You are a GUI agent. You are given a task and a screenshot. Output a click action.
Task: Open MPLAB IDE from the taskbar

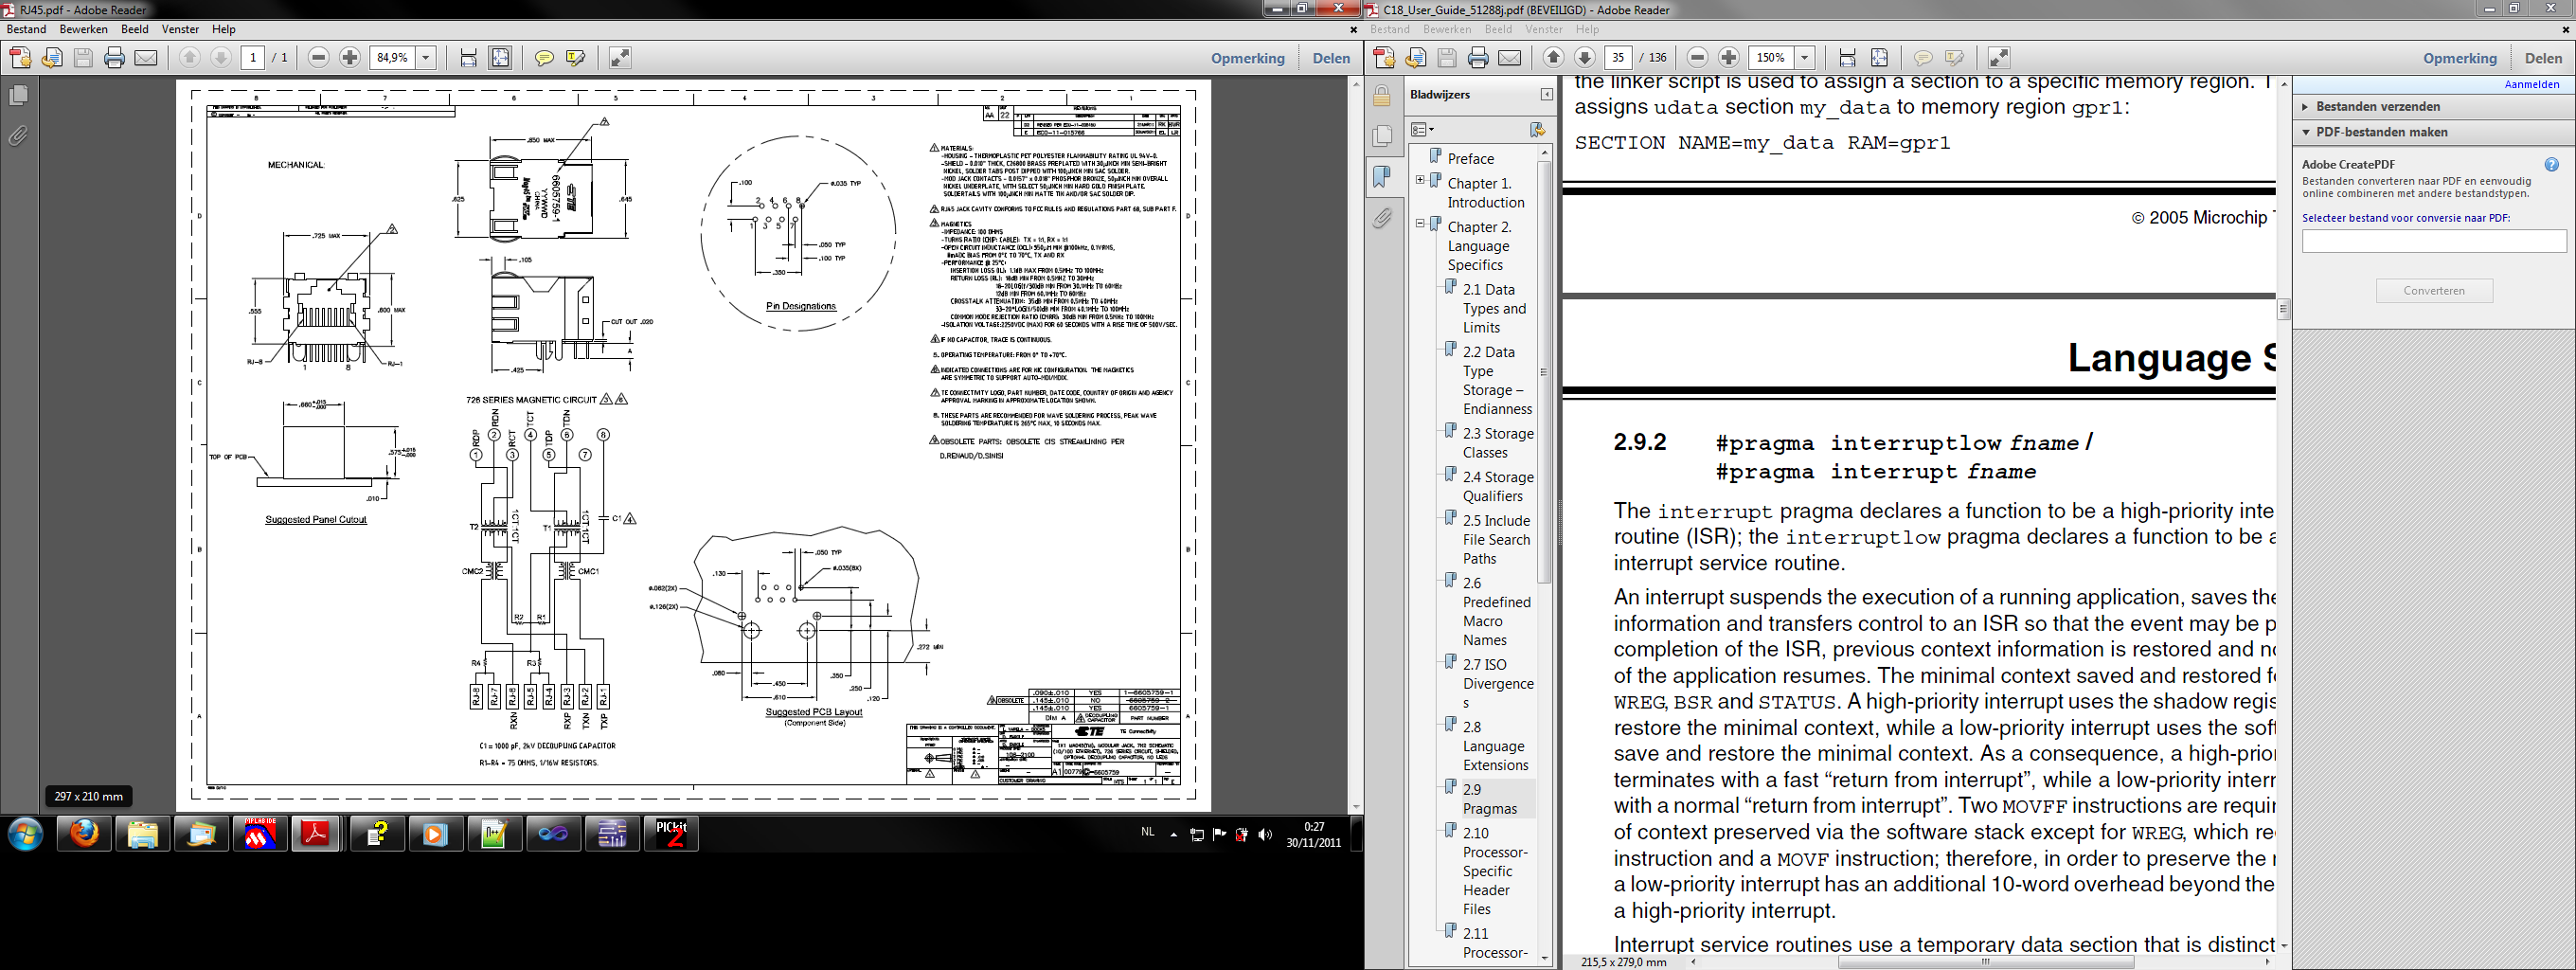pyautogui.click(x=259, y=834)
